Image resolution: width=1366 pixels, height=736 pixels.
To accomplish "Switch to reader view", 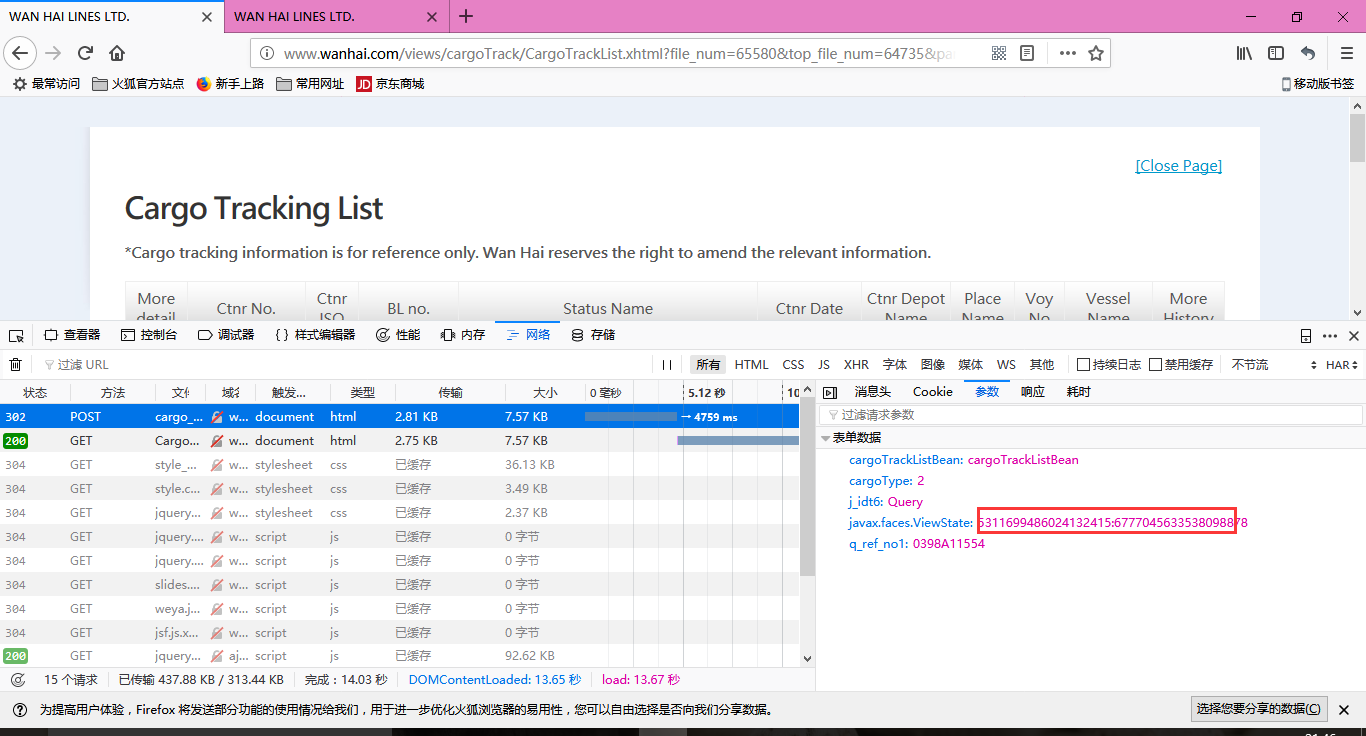I will [1027, 54].
